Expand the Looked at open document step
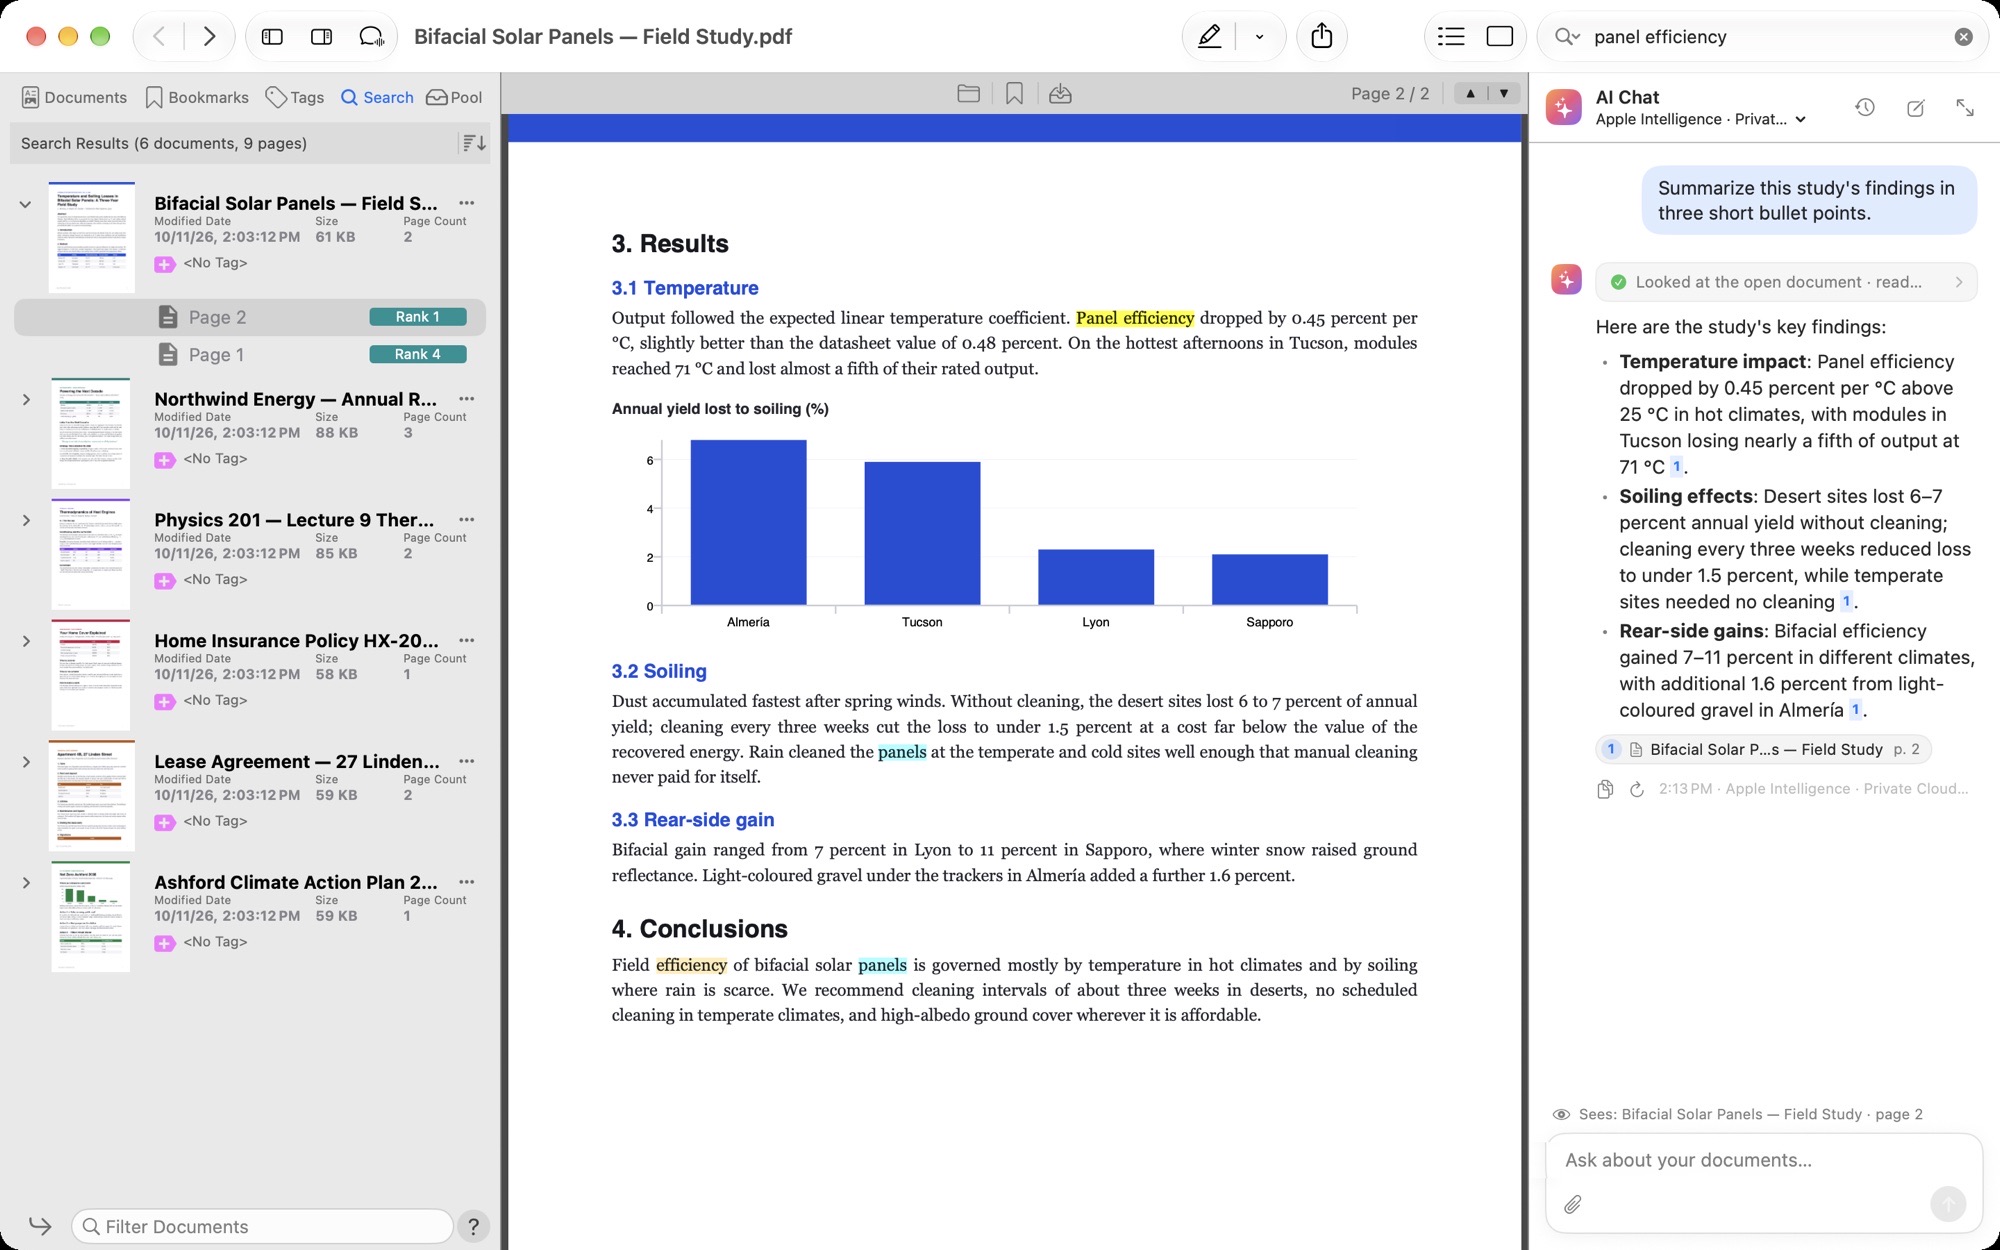The width and height of the screenshot is (2000, 1250). click(1786, 282)
